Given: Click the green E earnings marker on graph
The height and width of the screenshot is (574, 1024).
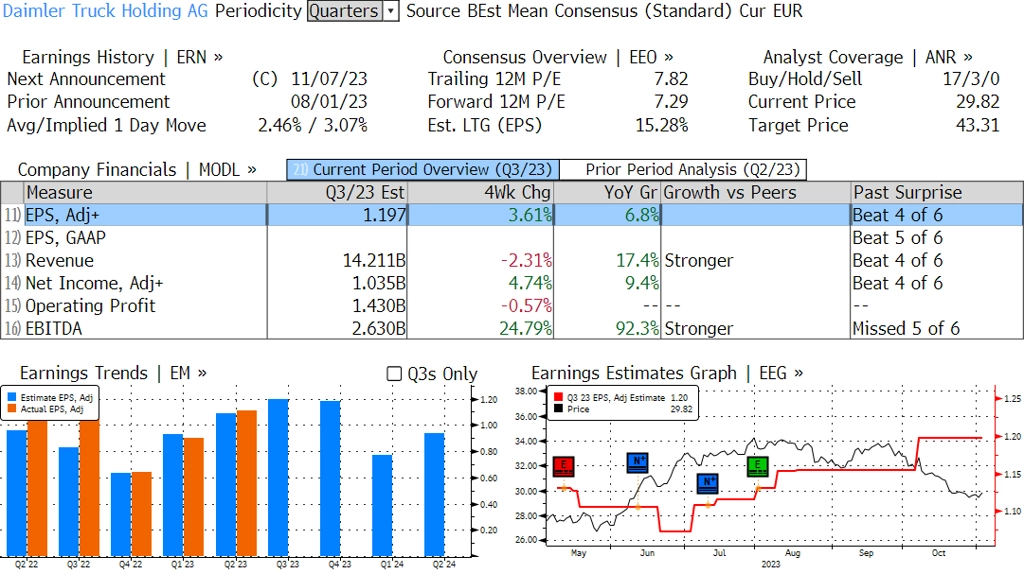Looking at the screenshot, I should tap(758, 466).
